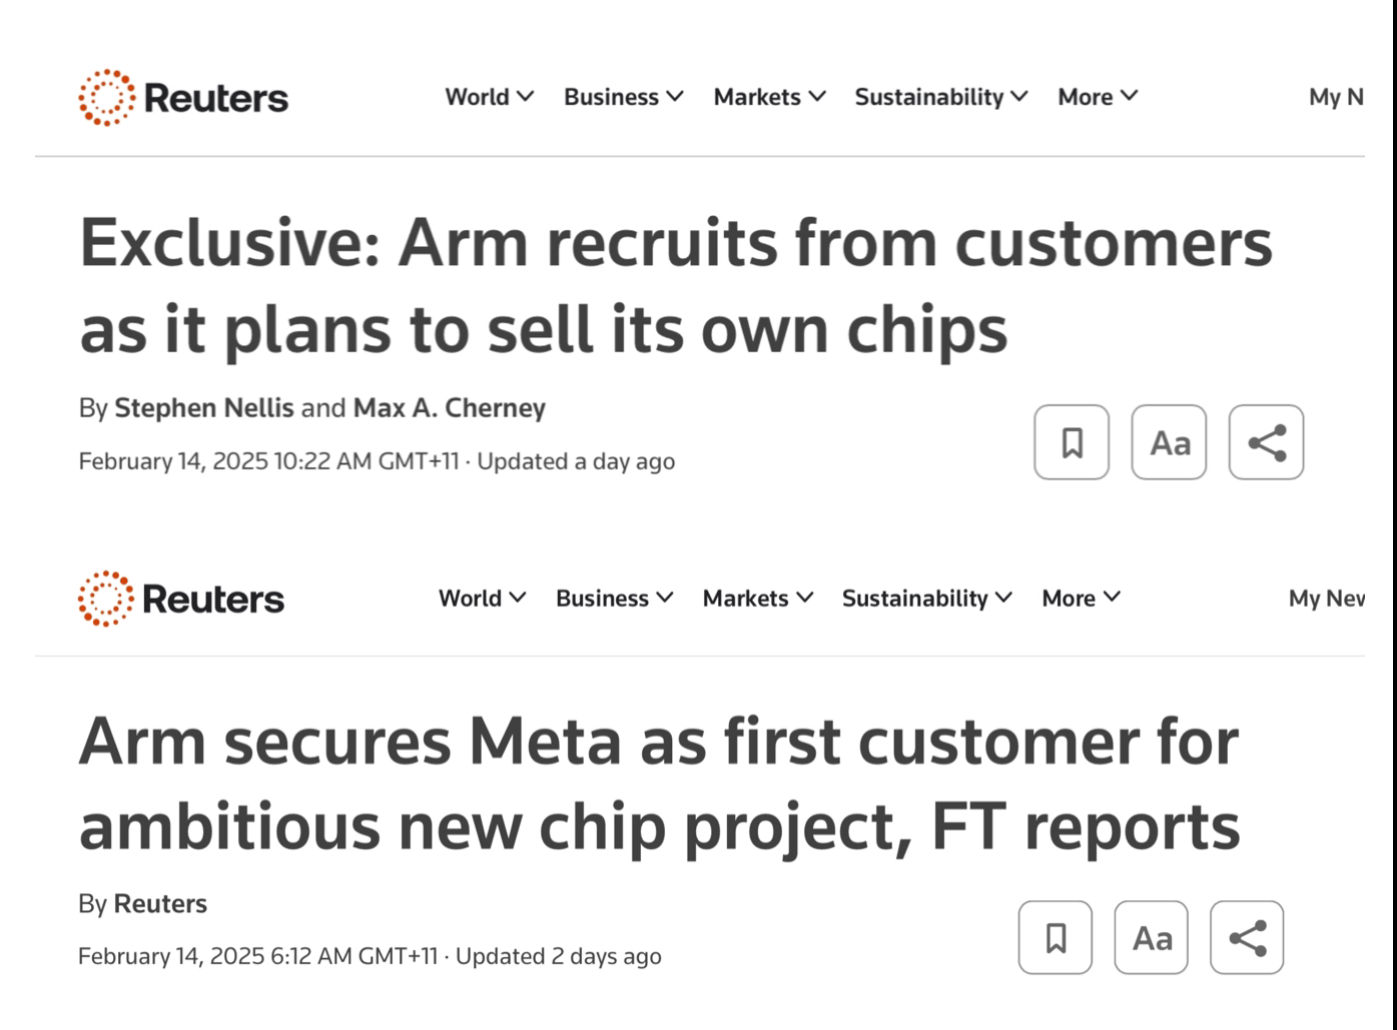
Task: Share the Arm secures Meta article
Action: coord(1247,938)
